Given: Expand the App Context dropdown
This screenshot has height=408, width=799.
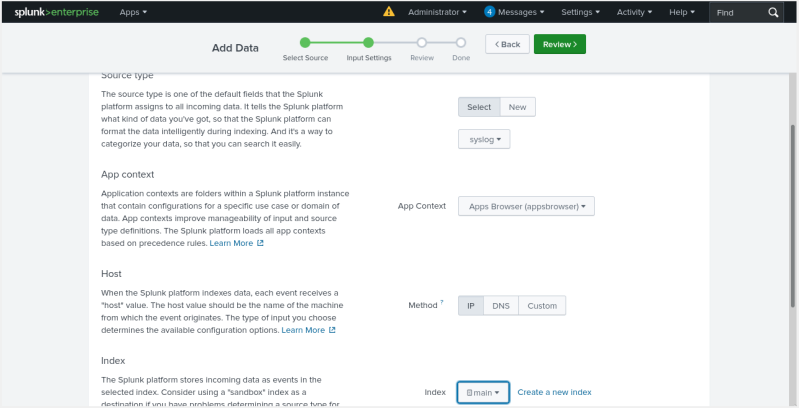Looking at the screenshot, I should click(x=526, y=206).
